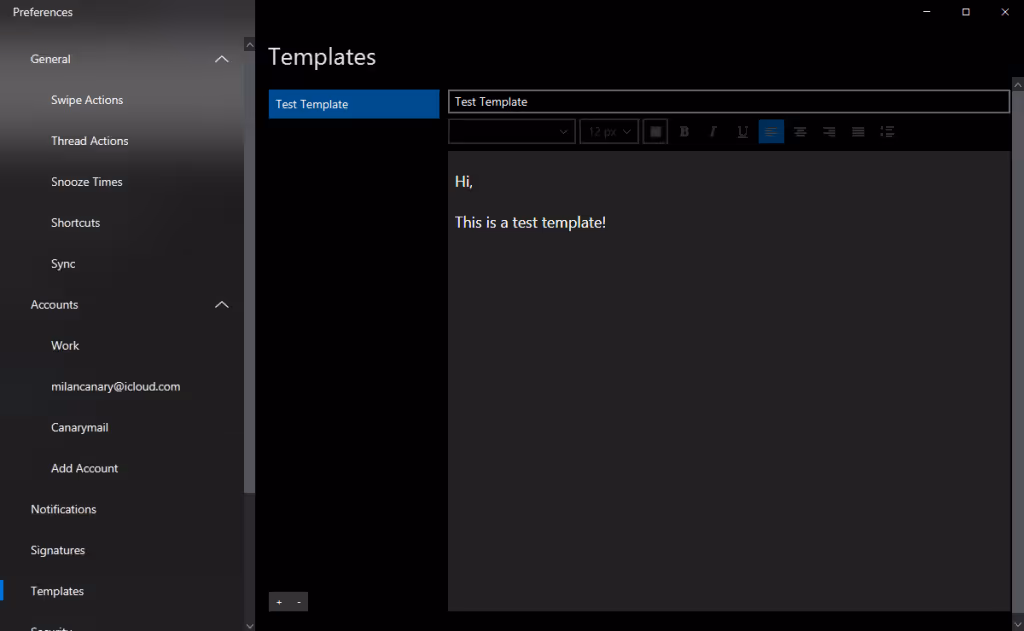Align template text right
The height and width of the screenshot is (631, 1024).
point(829,131)
